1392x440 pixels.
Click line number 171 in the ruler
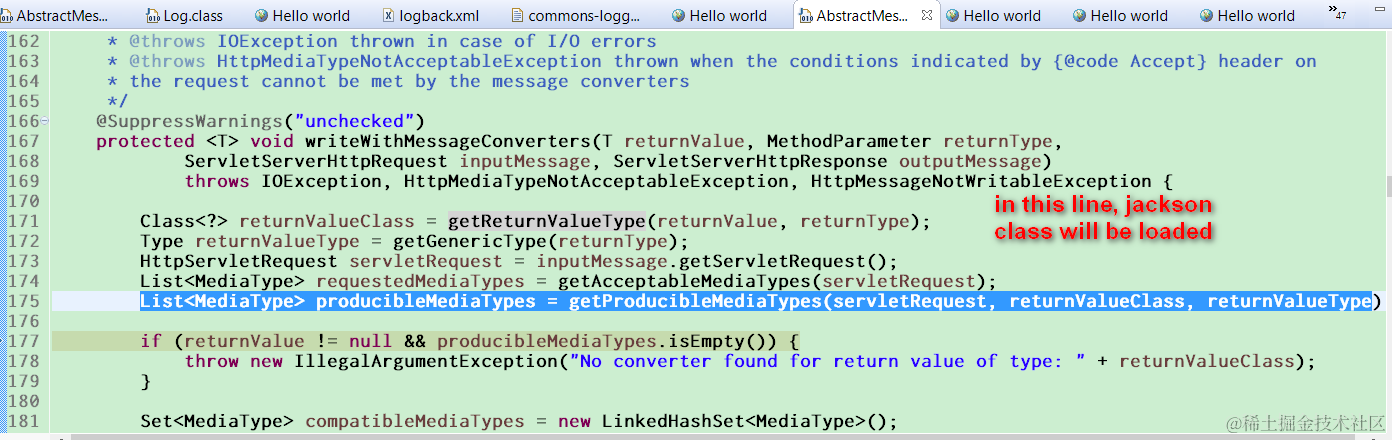click(x=22, y=221)
